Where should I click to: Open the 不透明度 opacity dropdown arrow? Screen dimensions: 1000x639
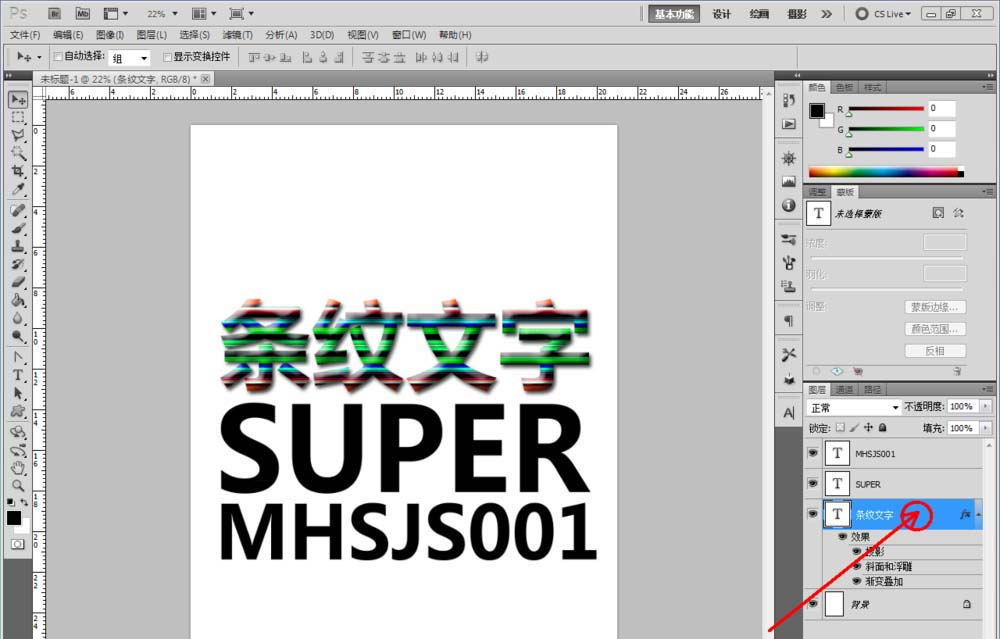pos(986,407)
